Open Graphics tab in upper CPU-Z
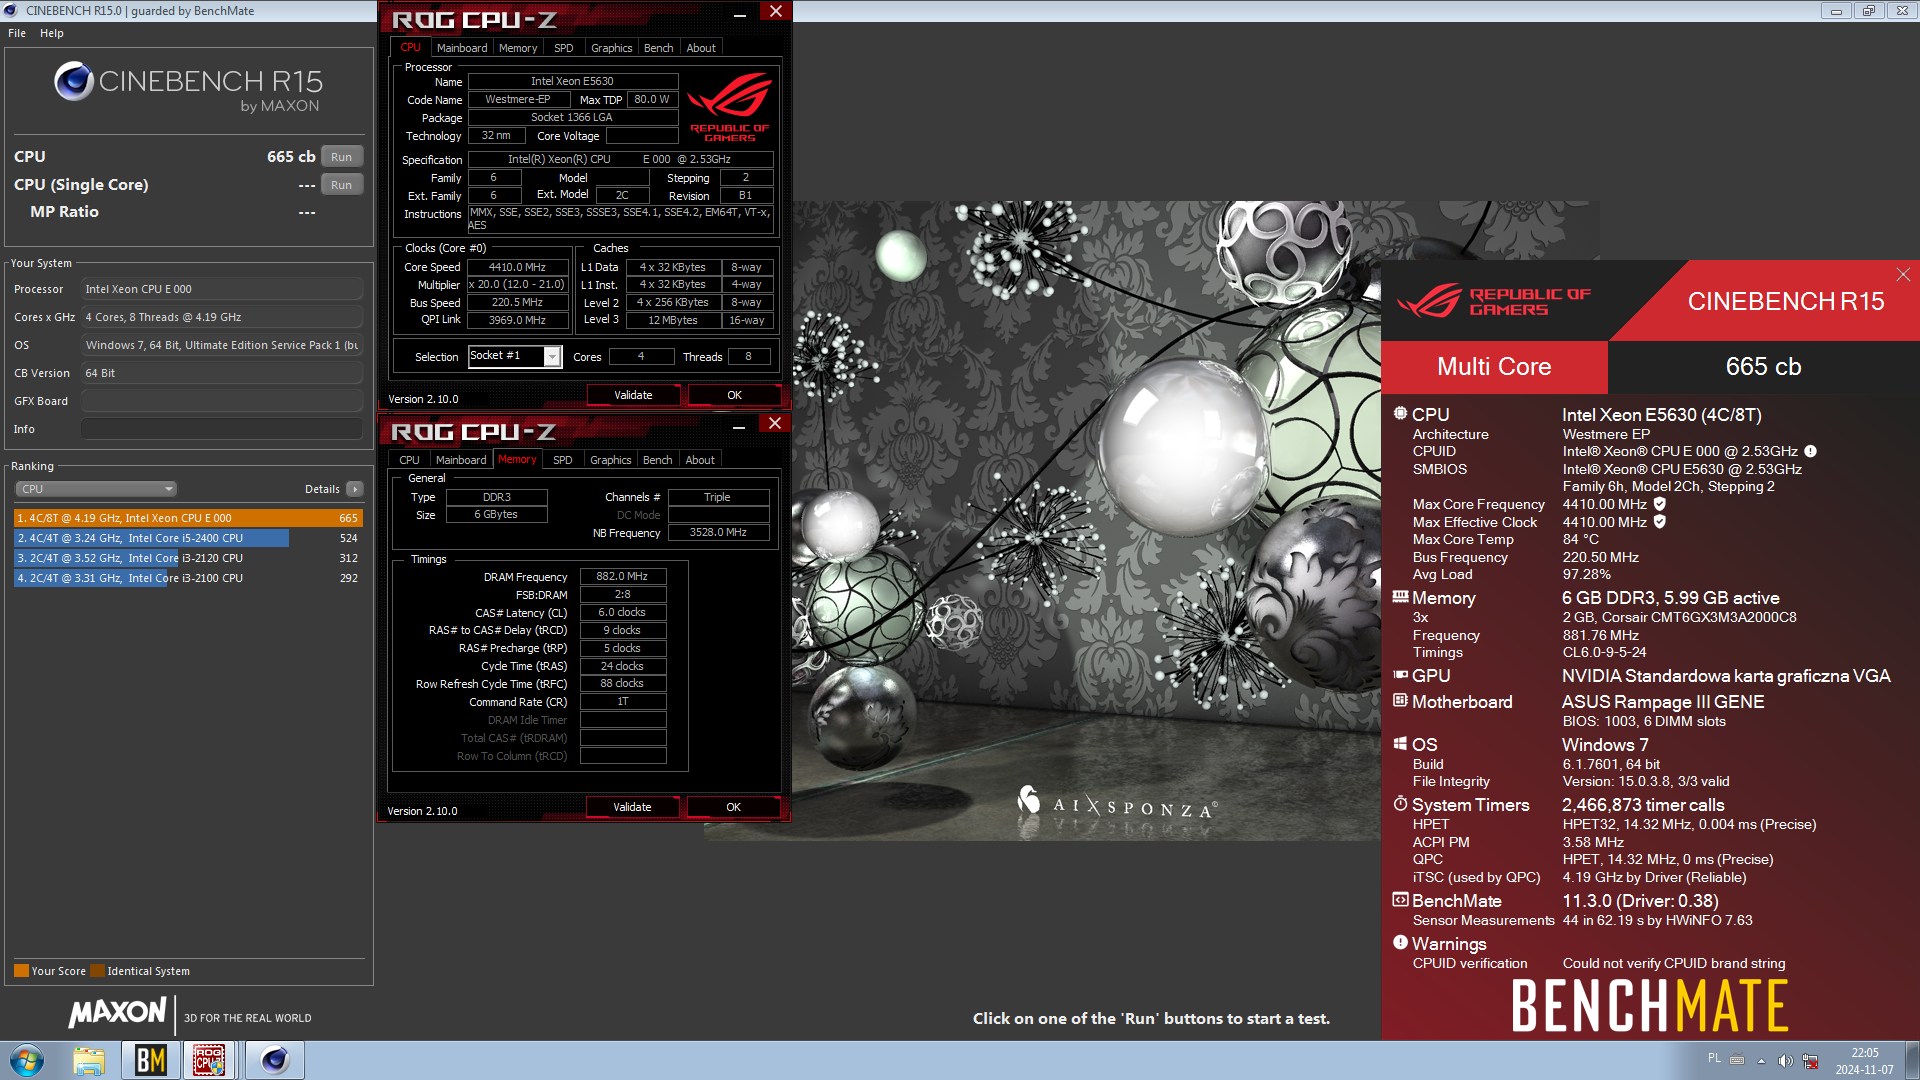The height and width of the screenshot is (1080, 1920). click(x=611, y=48)
